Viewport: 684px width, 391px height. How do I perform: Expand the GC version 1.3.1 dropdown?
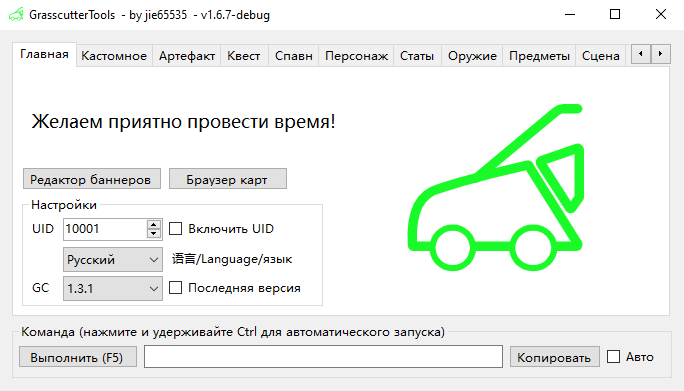point(113,288)
